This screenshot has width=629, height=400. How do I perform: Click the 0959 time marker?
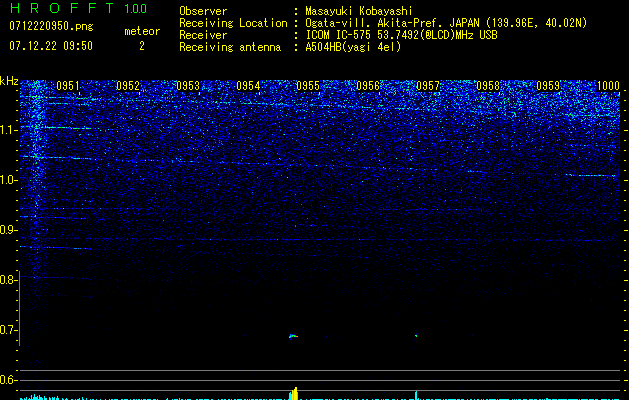point(548,86)
